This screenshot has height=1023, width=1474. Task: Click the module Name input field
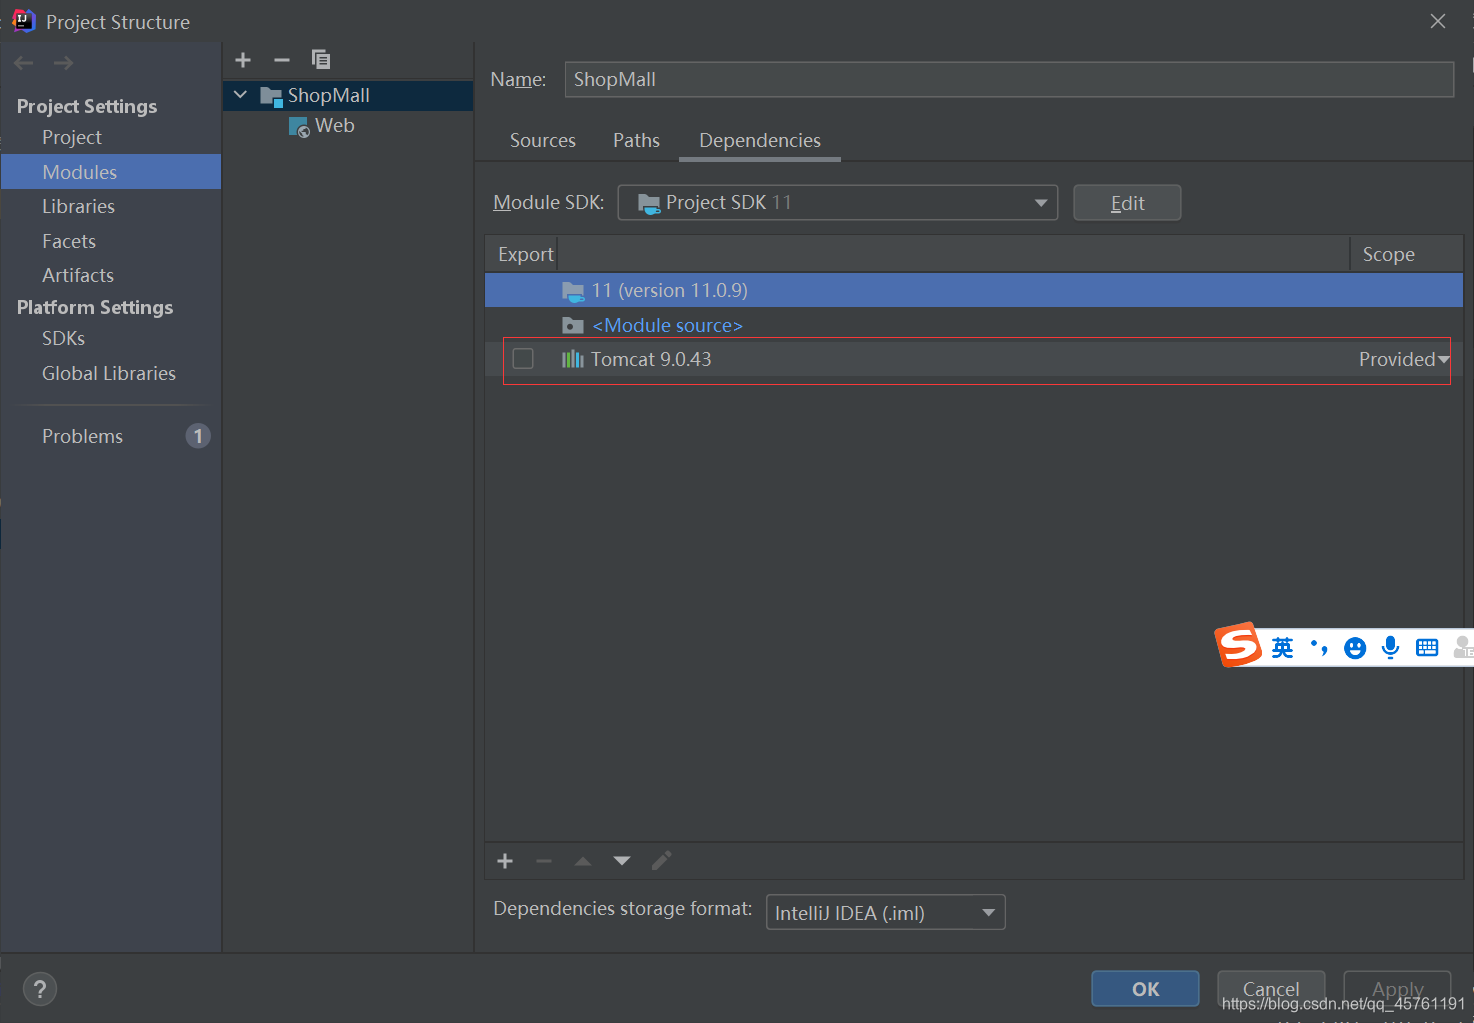[x=1009, y=79]
